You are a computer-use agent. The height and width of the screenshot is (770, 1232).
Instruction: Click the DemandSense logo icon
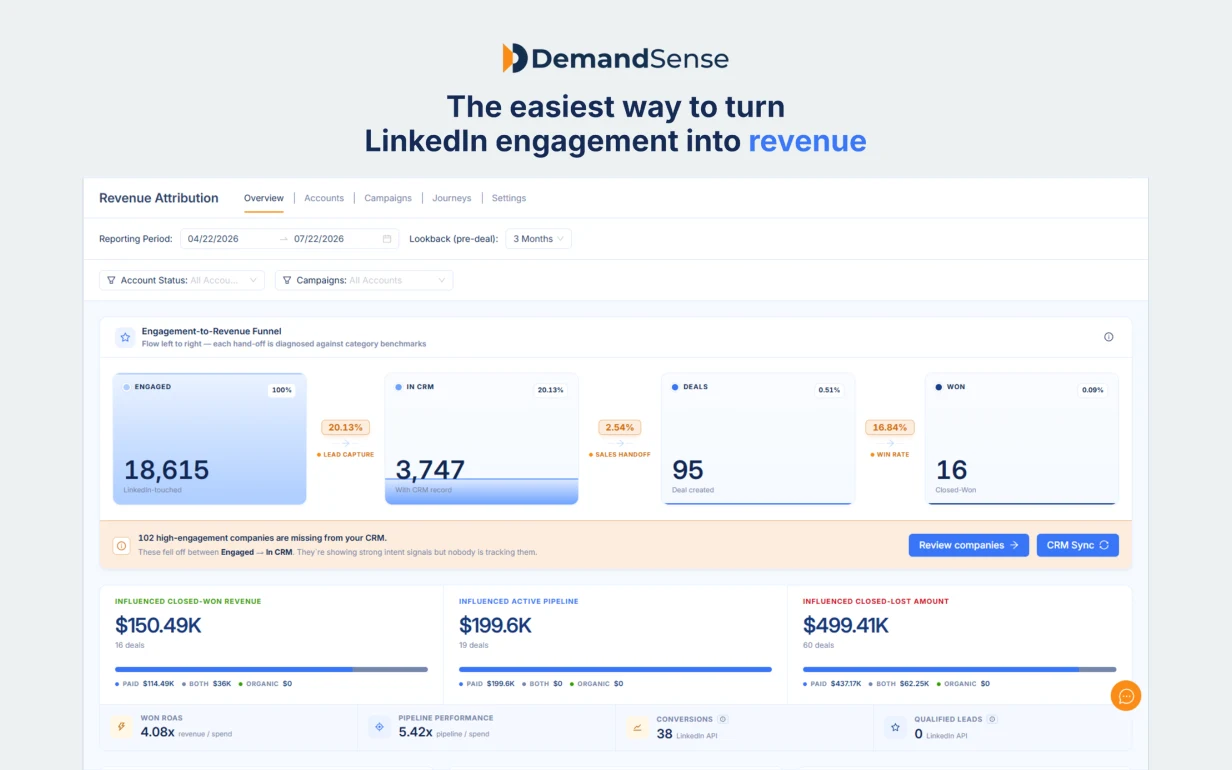pyautogui.click(x=514, y=58)
